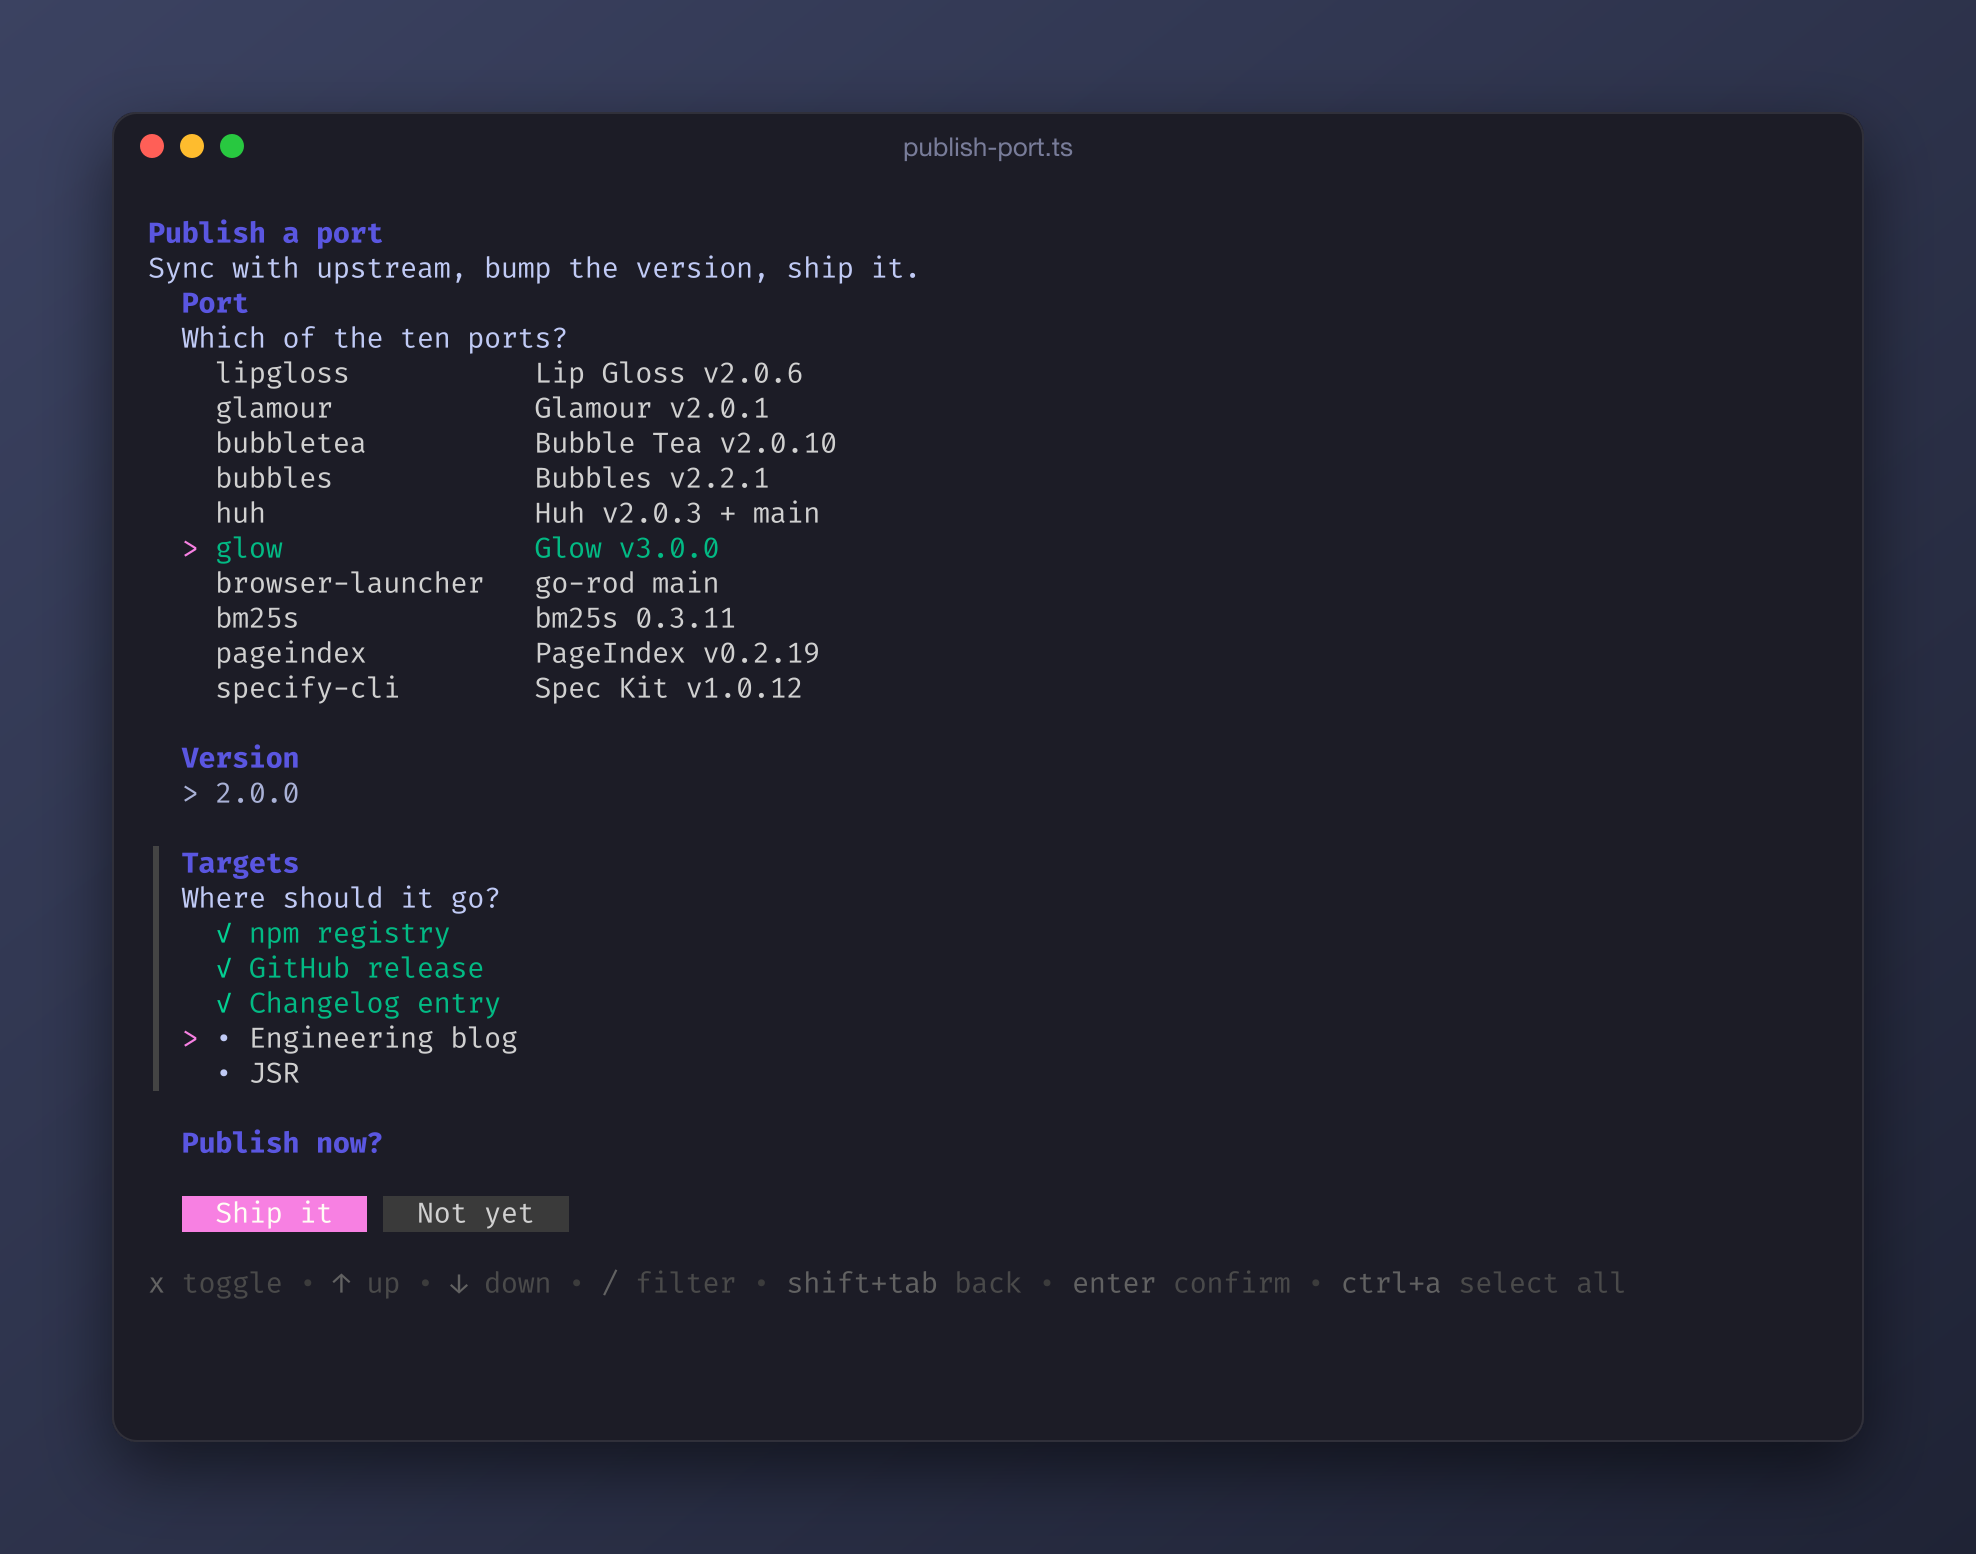Screen dimensions: 1976x1554
Task: Click the highlighted glow port
Action: pyautogui.click(x=467, y=548)
